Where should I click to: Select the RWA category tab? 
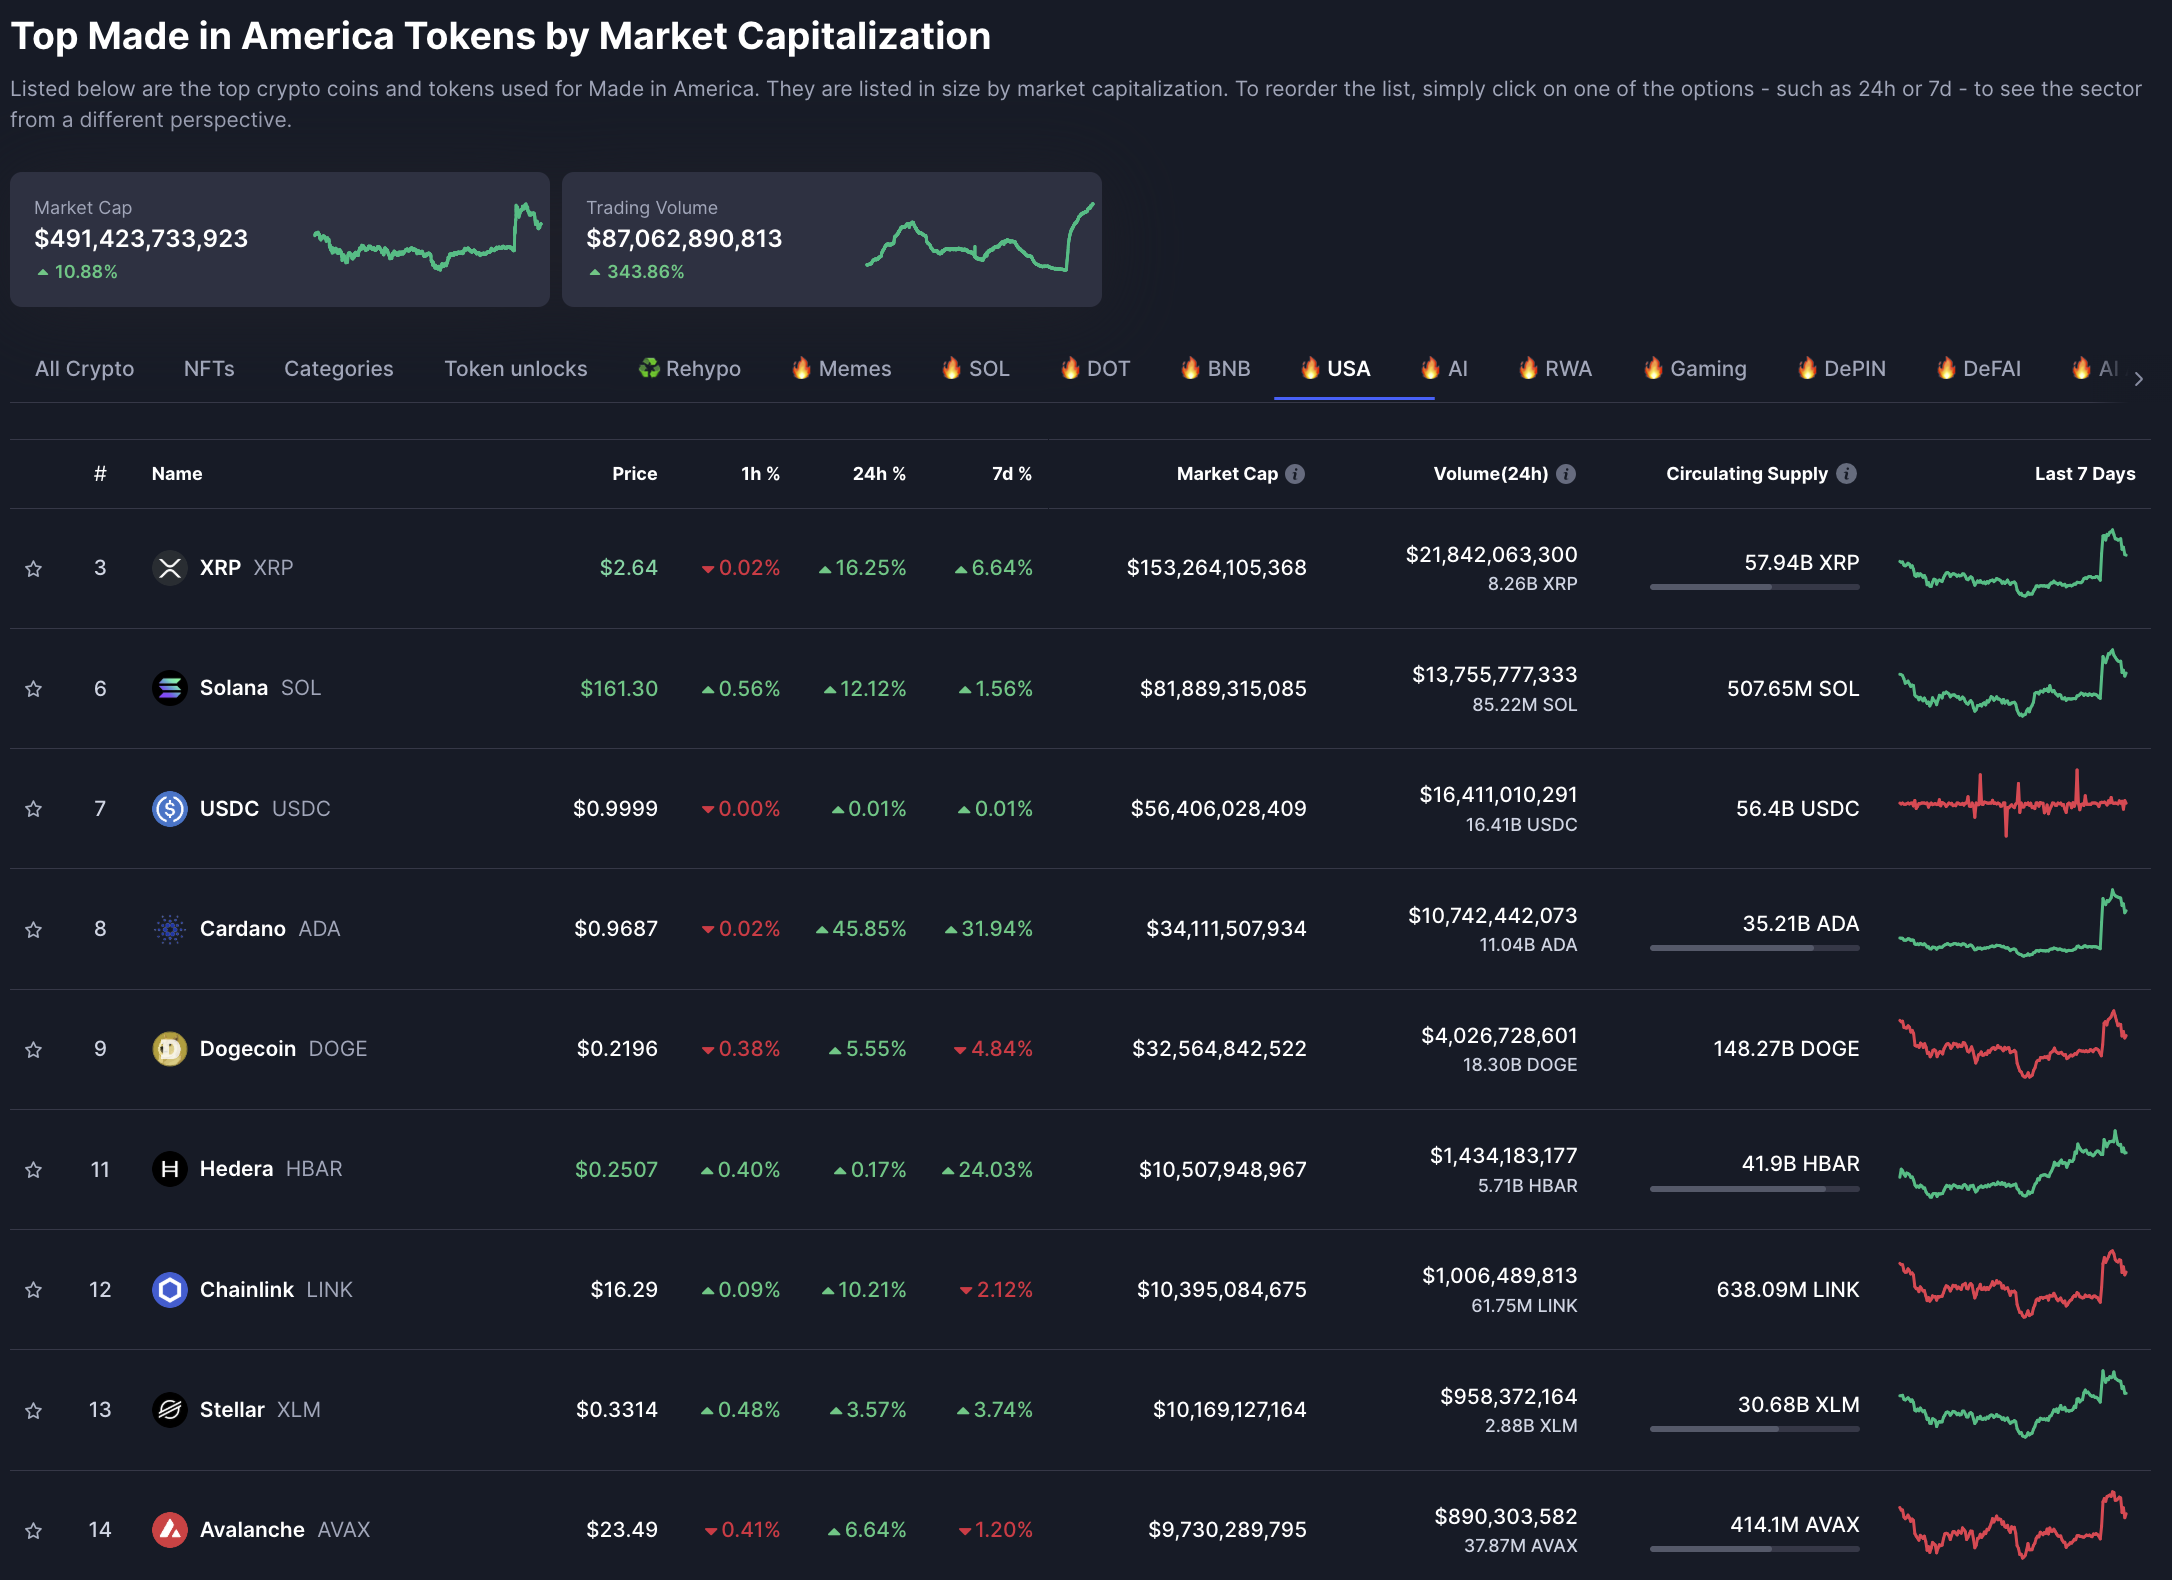click(1555, 369)
